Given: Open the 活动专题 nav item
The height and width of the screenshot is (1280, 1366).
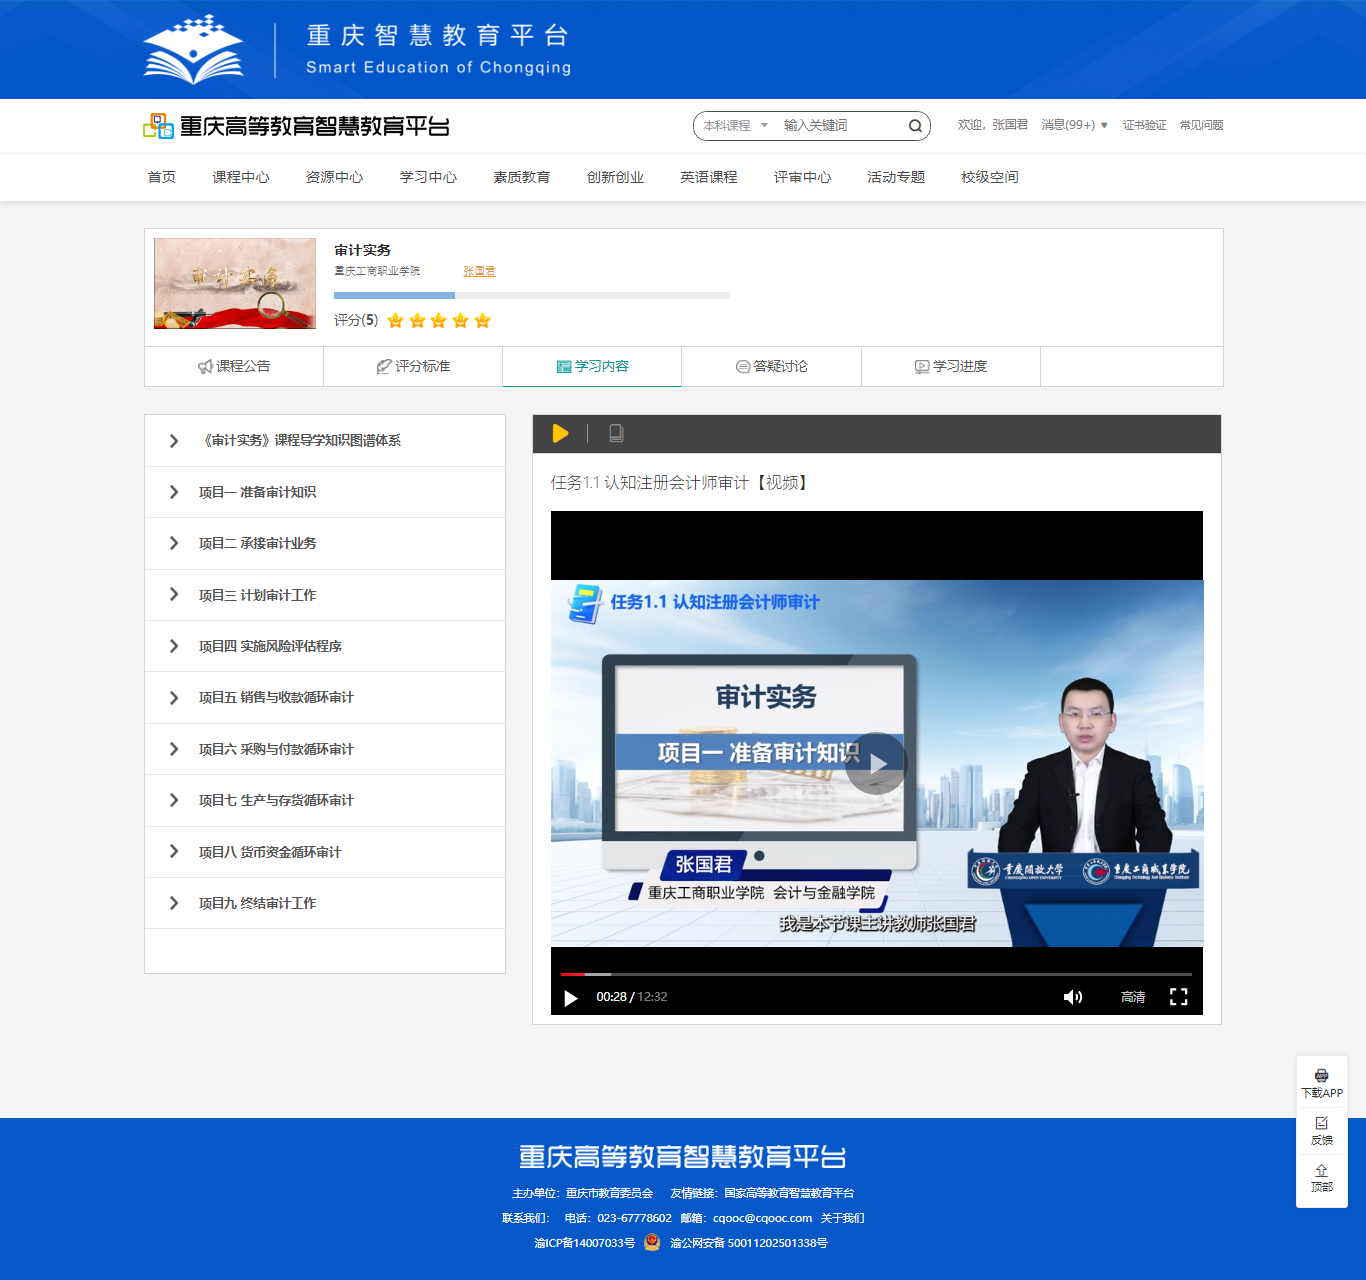Looking at the screenshot, I should [896, 177].
